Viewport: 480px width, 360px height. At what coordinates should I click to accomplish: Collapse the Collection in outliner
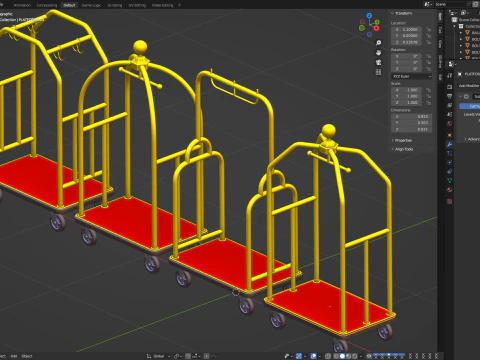pyautogui.click(x=455, y=26)
